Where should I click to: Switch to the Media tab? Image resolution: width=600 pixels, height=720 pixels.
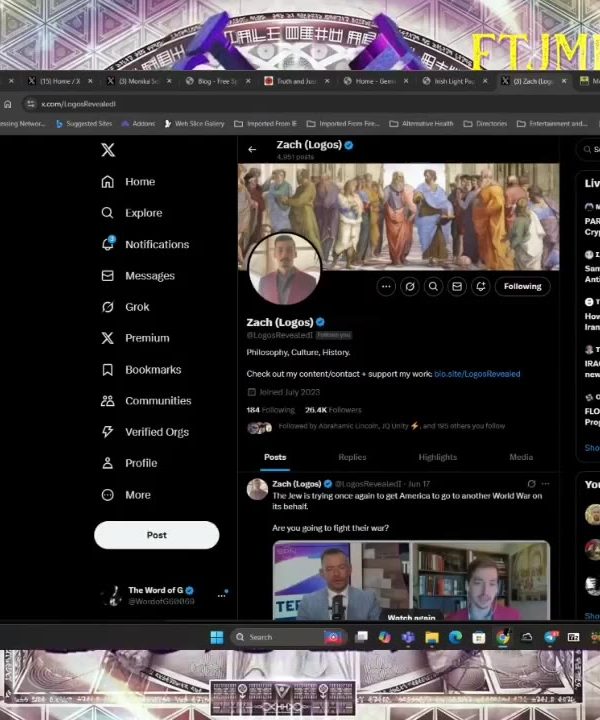click(x=521, y=457)
